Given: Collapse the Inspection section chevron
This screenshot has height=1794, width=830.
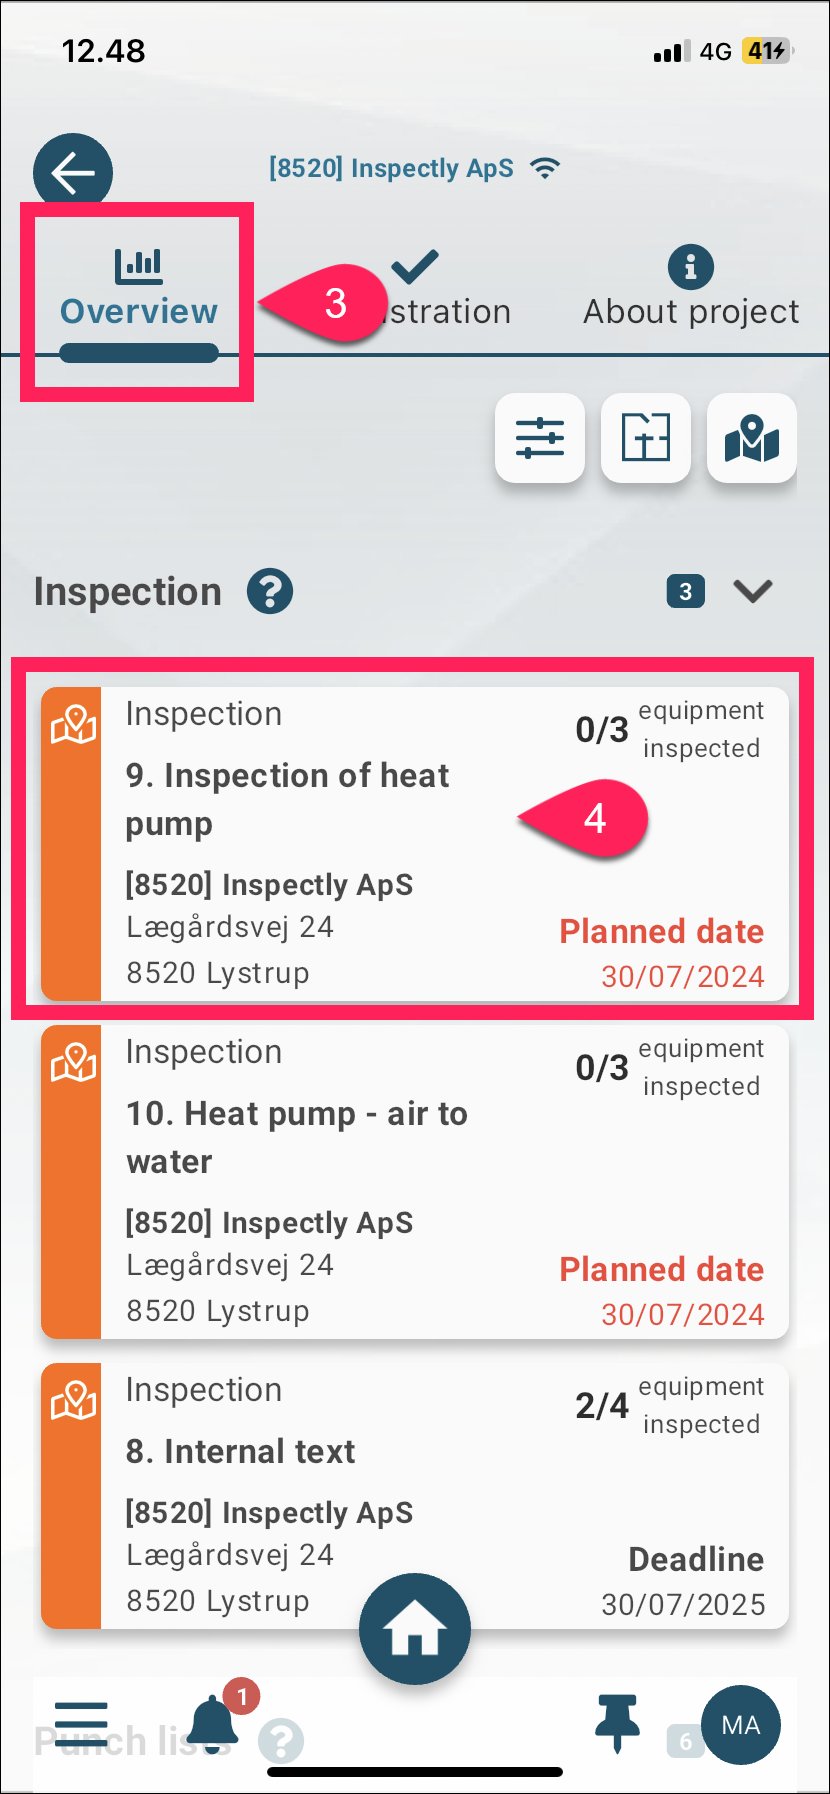Looking at the screenshot, I should tap(753, 591).
